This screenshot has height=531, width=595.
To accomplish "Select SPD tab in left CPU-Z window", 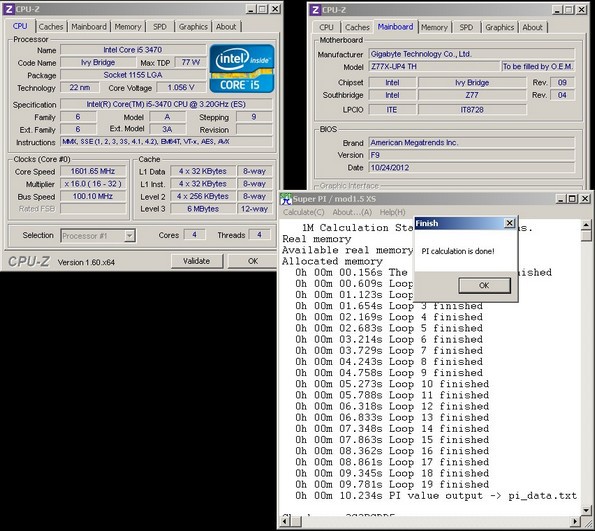I will point(160,27).
